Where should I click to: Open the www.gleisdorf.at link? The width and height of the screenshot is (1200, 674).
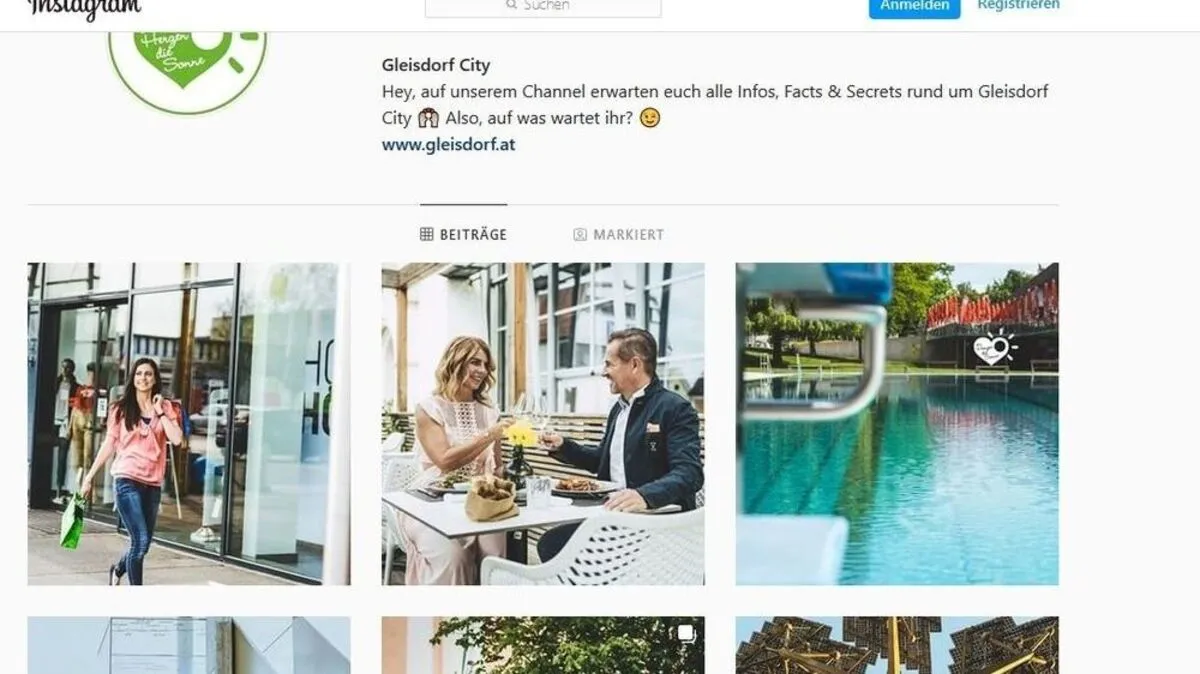click(x=448, y=144)
